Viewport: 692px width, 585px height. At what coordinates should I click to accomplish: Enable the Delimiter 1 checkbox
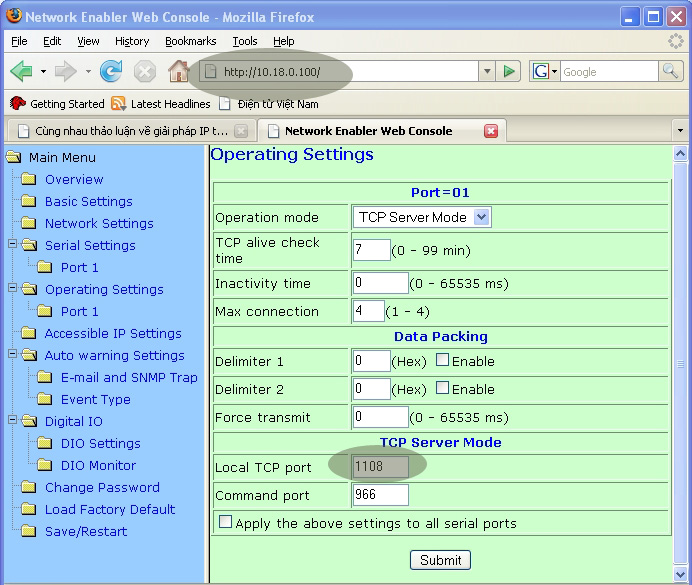point(443,361)
